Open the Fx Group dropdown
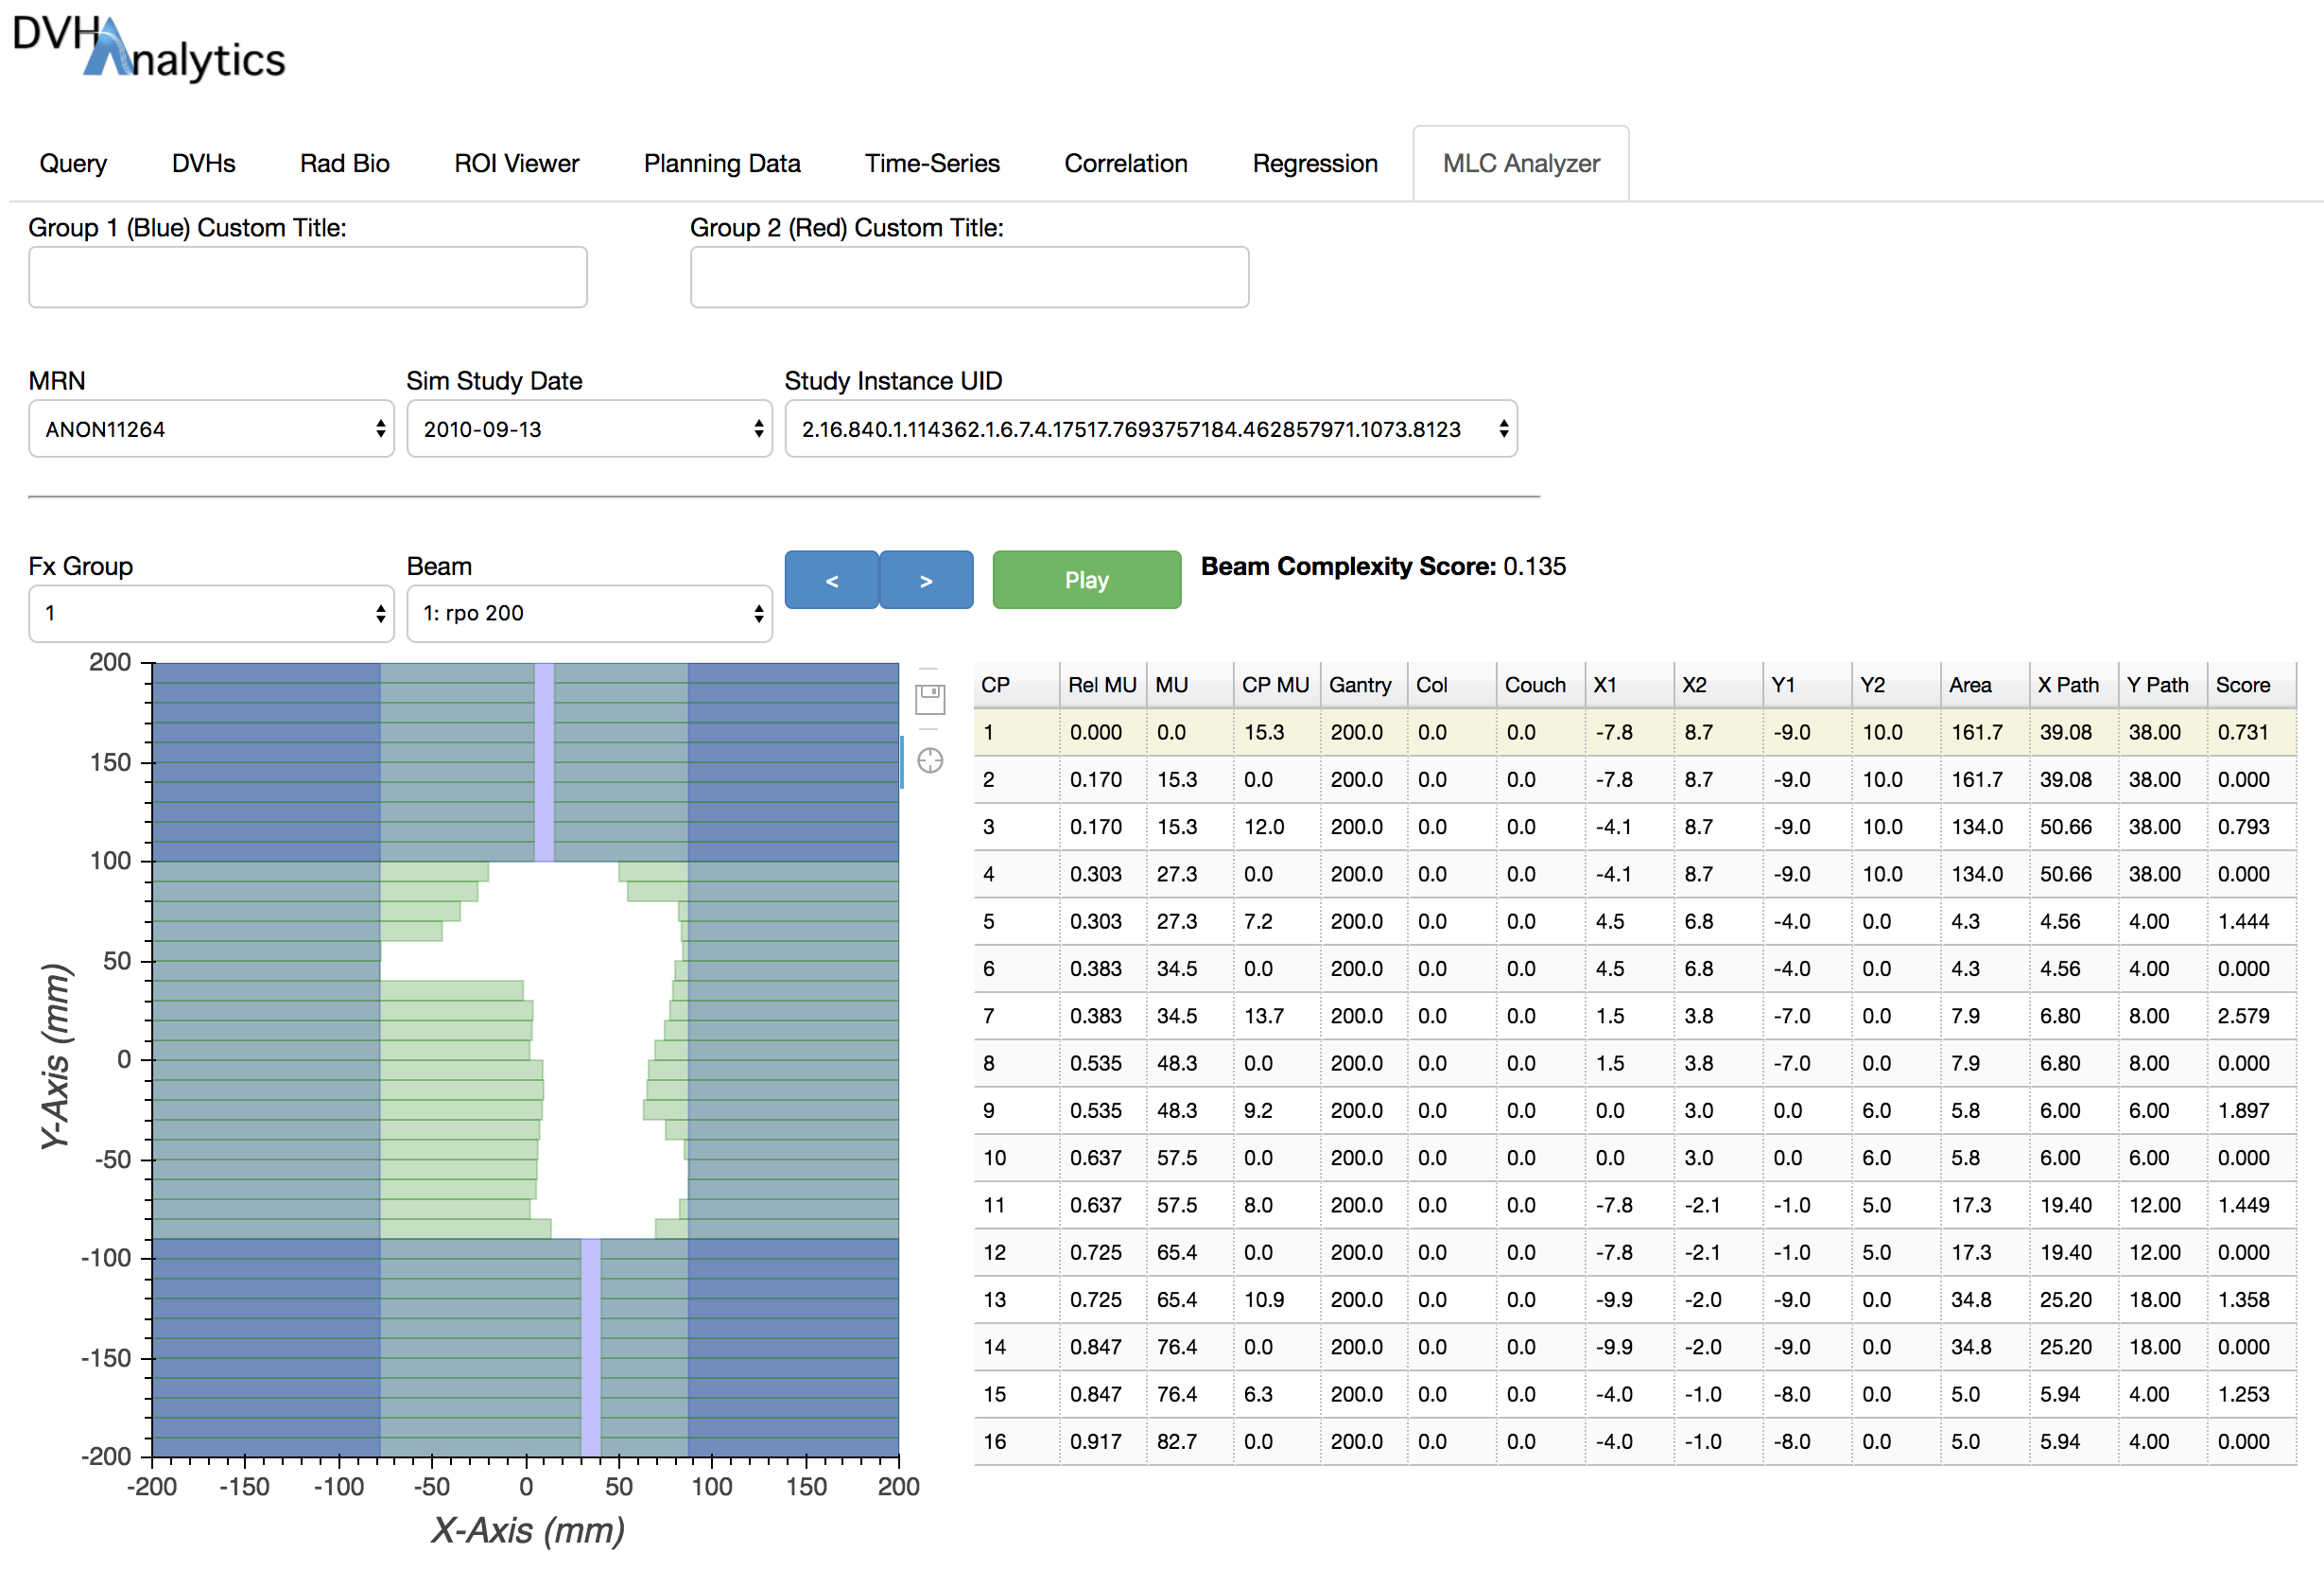This screenshot has width=2324, height=1587. point(210,613)
